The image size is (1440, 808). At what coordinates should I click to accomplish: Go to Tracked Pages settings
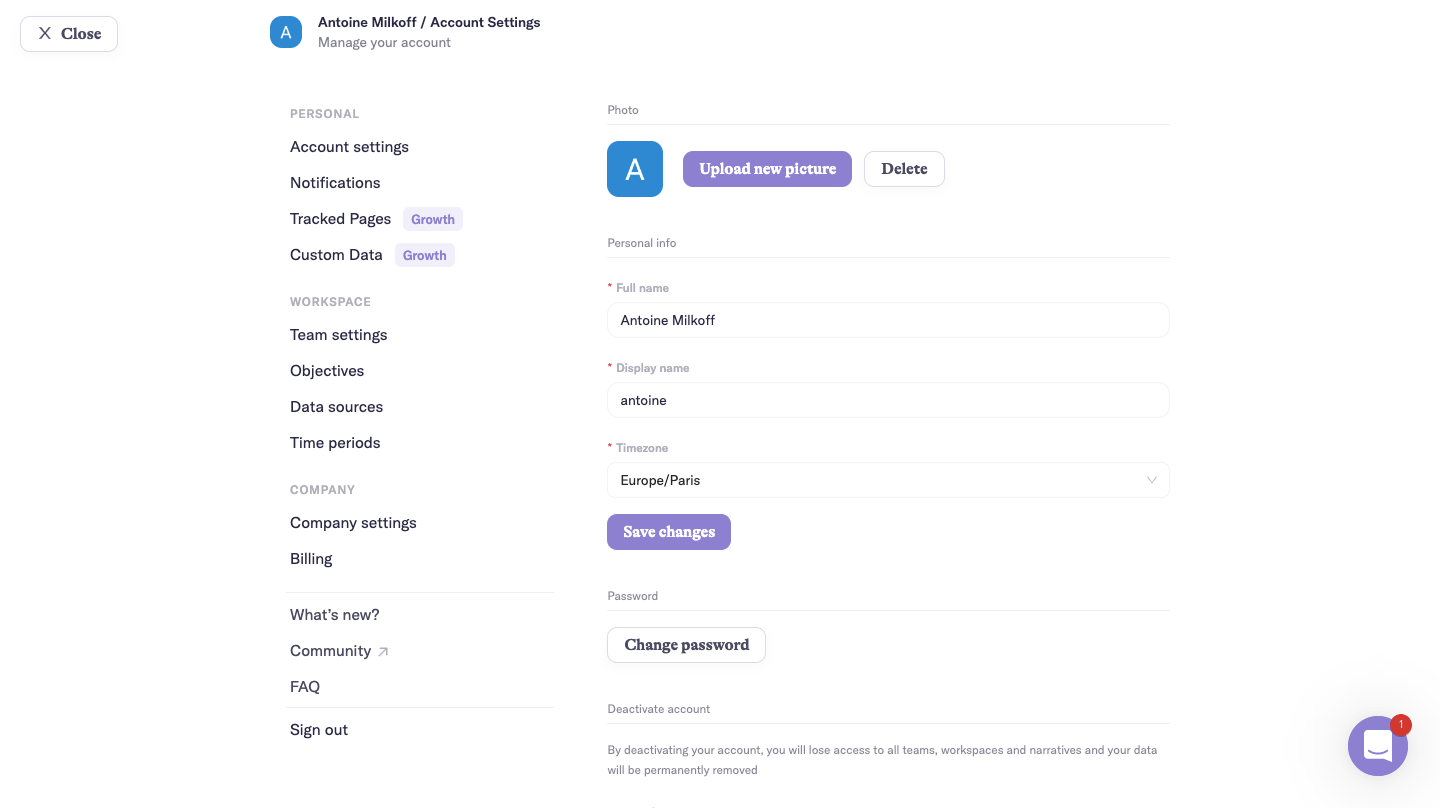pyautogui.click(x=340, y=219)
